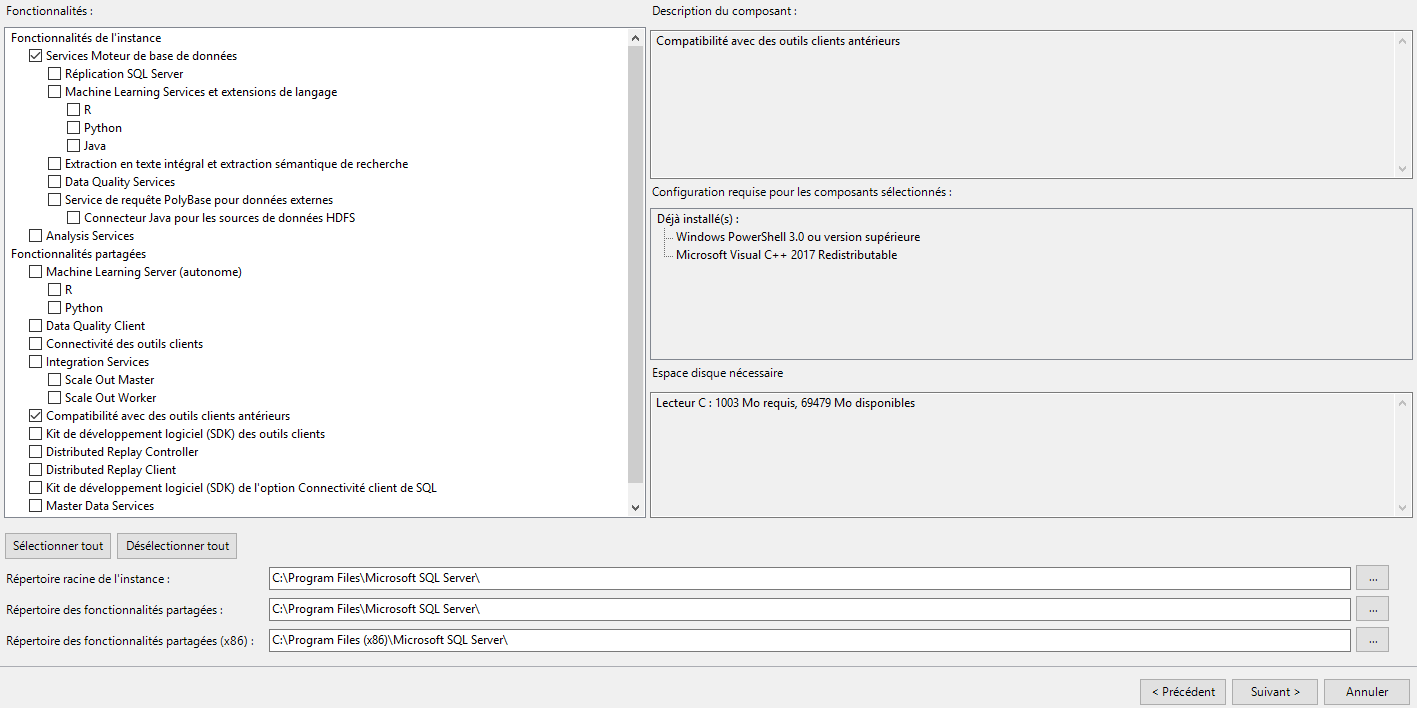Image resolution: width=1417 pixels, height=708 pixels.
Task: Select Master Data Services checkbox
Action: [x=36, y=506]
